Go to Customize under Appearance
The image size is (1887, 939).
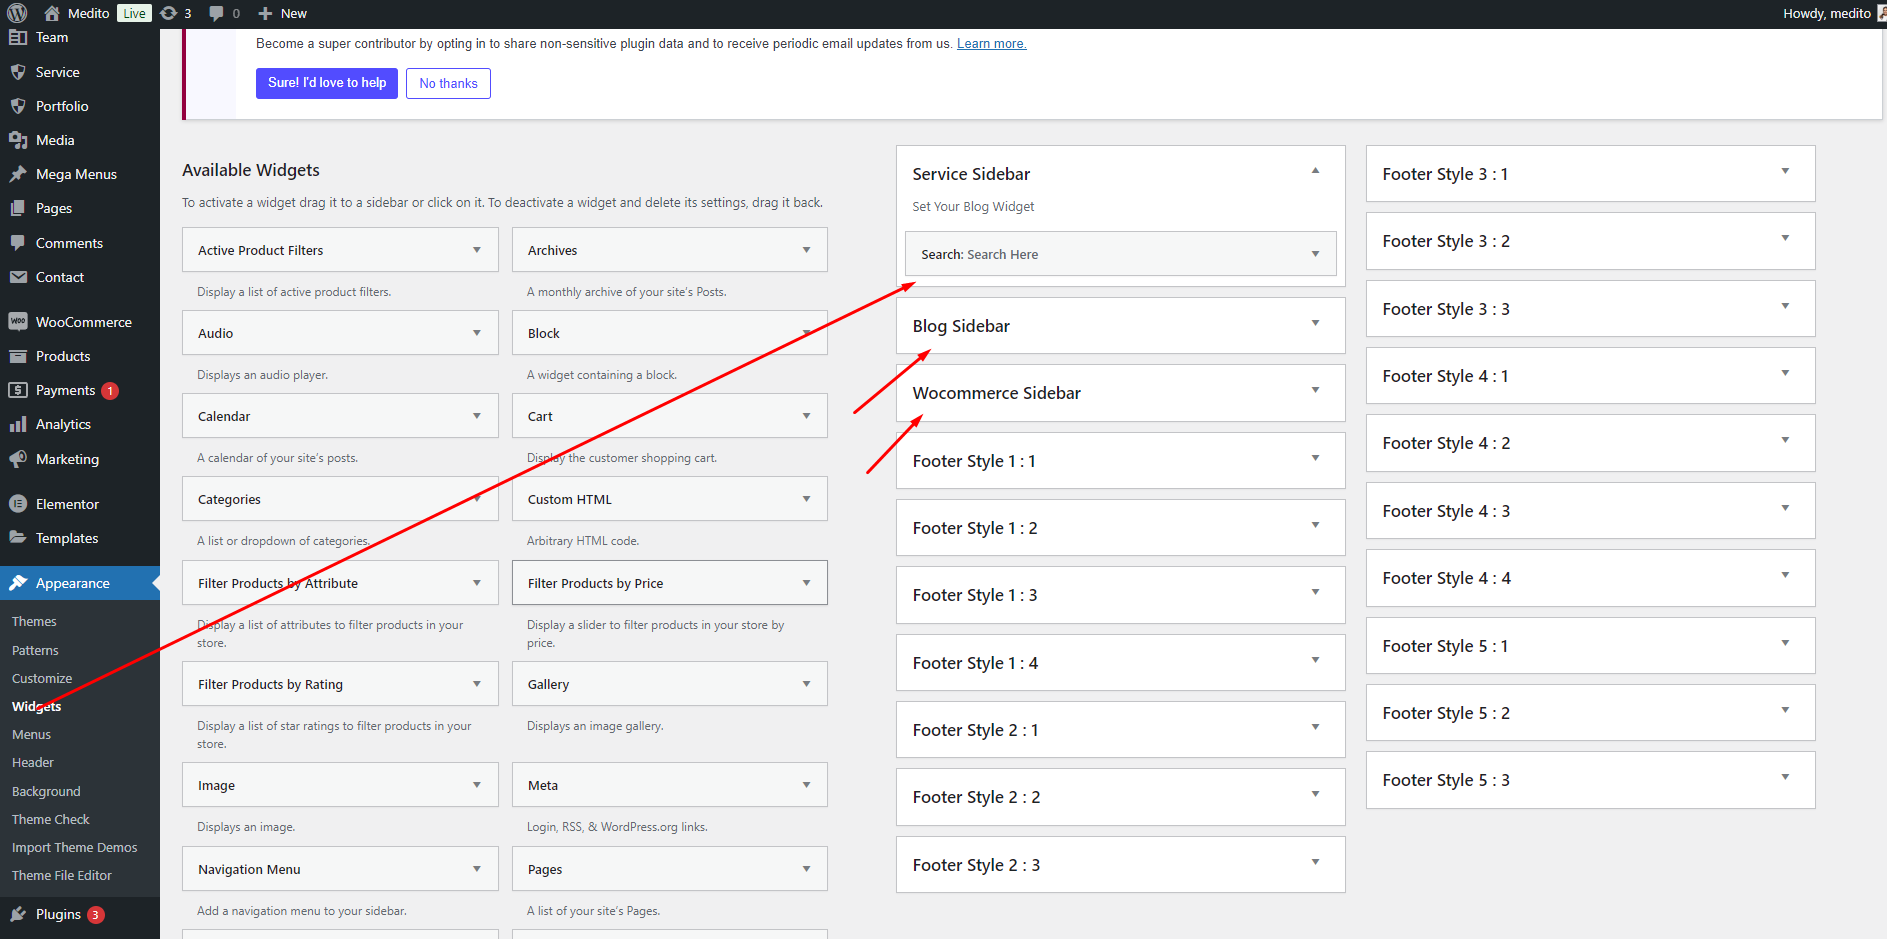coord(42,678)
